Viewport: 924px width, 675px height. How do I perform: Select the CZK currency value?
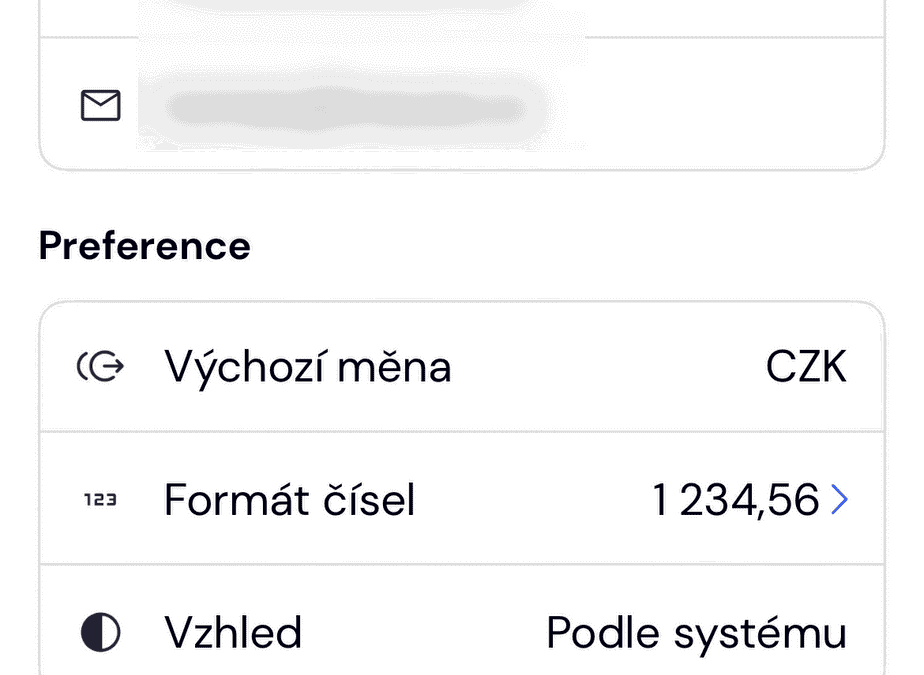click(806, 368)
